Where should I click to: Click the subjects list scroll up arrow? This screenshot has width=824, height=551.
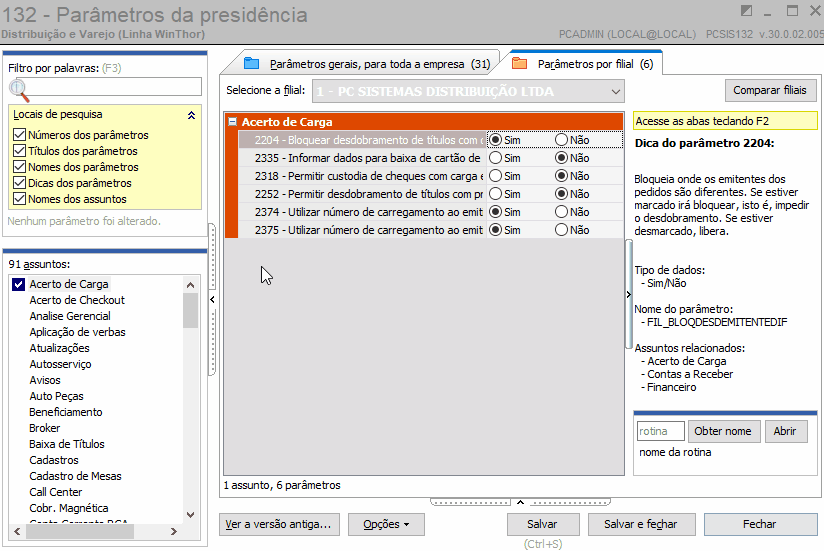[190, 285]
